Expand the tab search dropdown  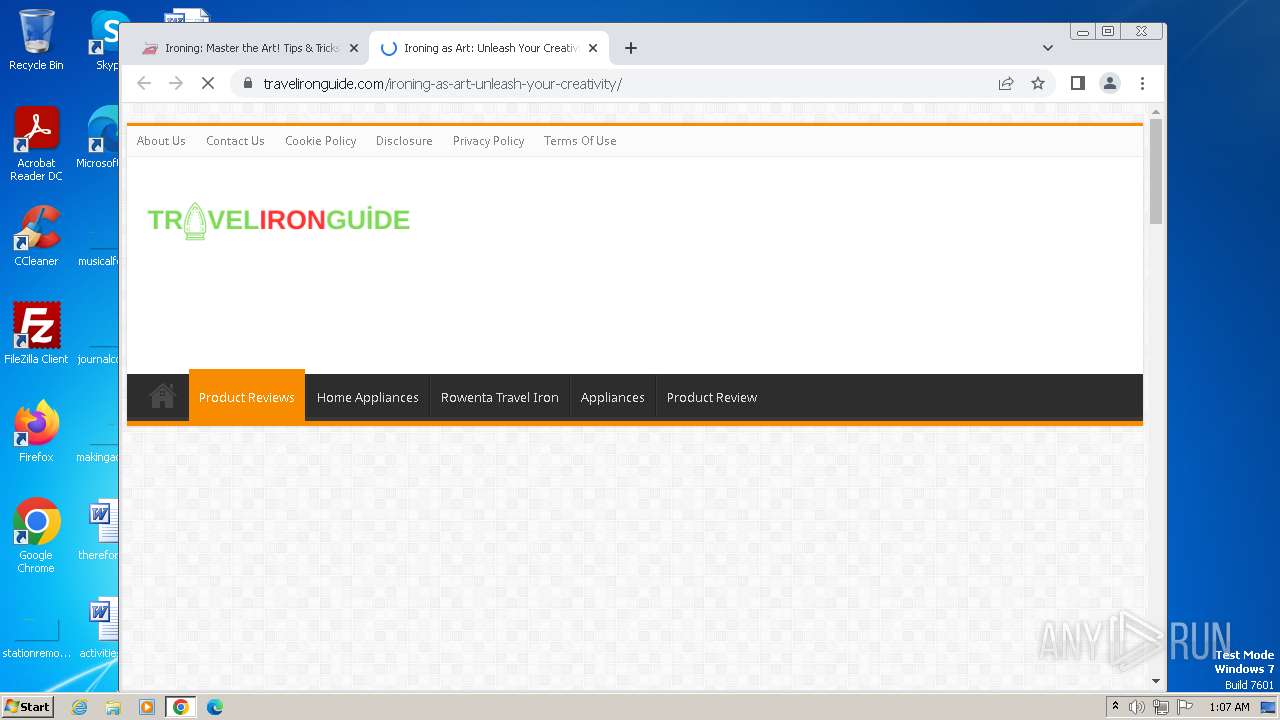[1047, 48]
